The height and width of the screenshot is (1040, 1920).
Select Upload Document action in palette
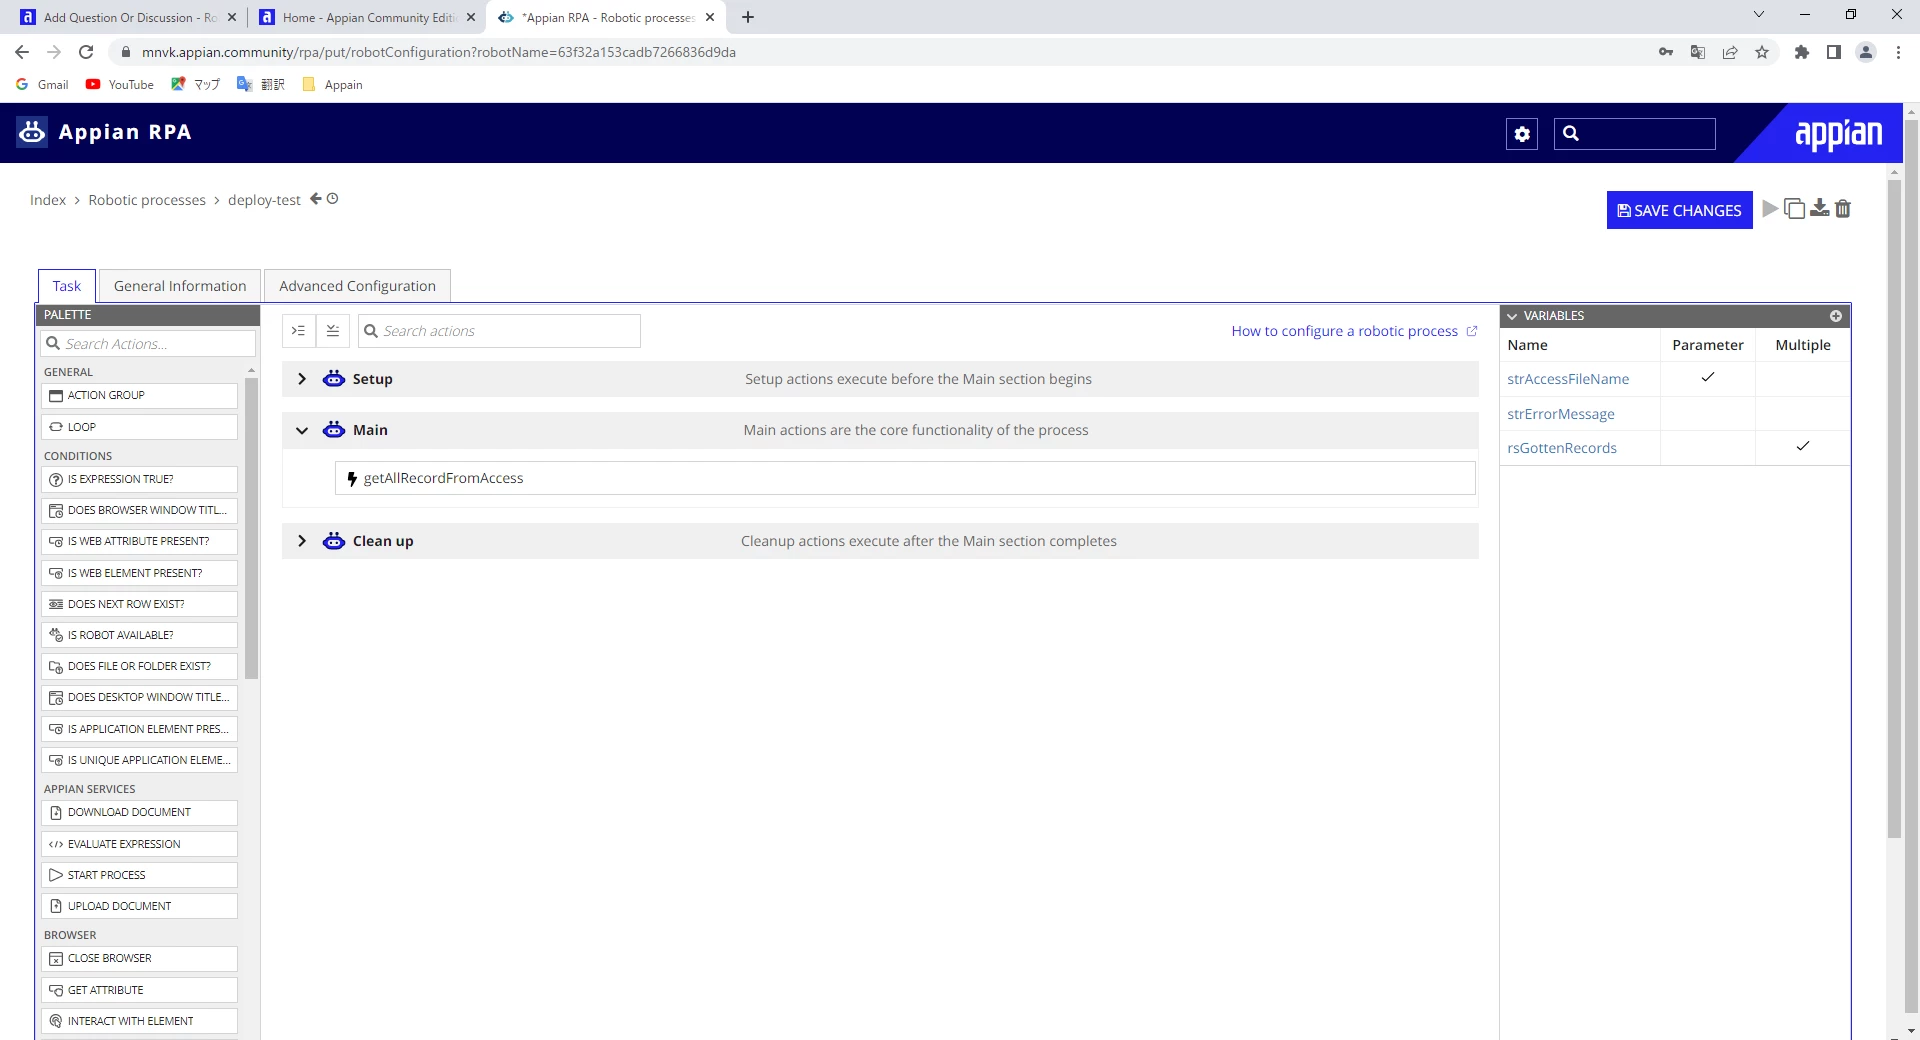pos(140,907)
